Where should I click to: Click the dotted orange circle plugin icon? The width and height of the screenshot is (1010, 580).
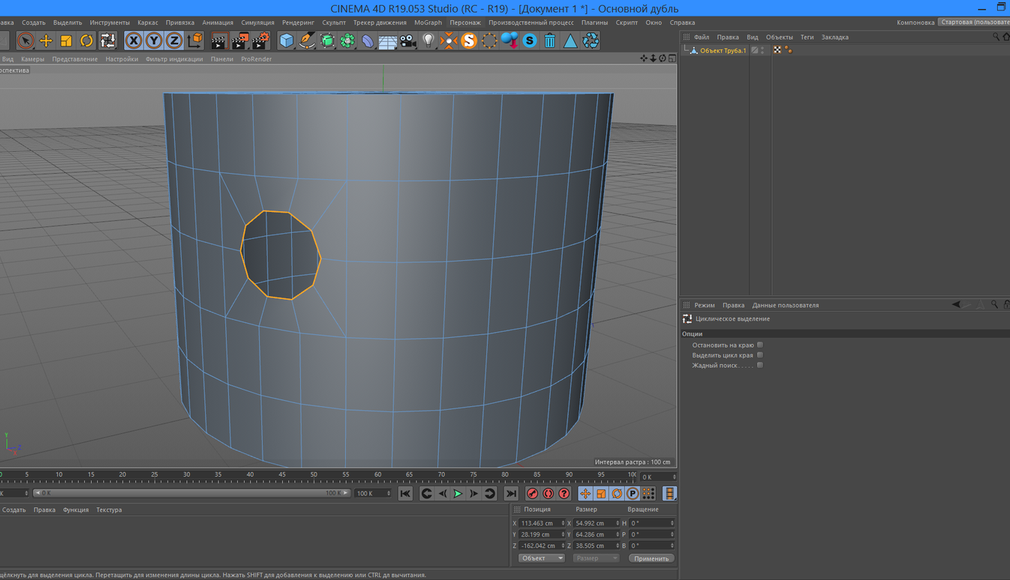click(490, 41)
